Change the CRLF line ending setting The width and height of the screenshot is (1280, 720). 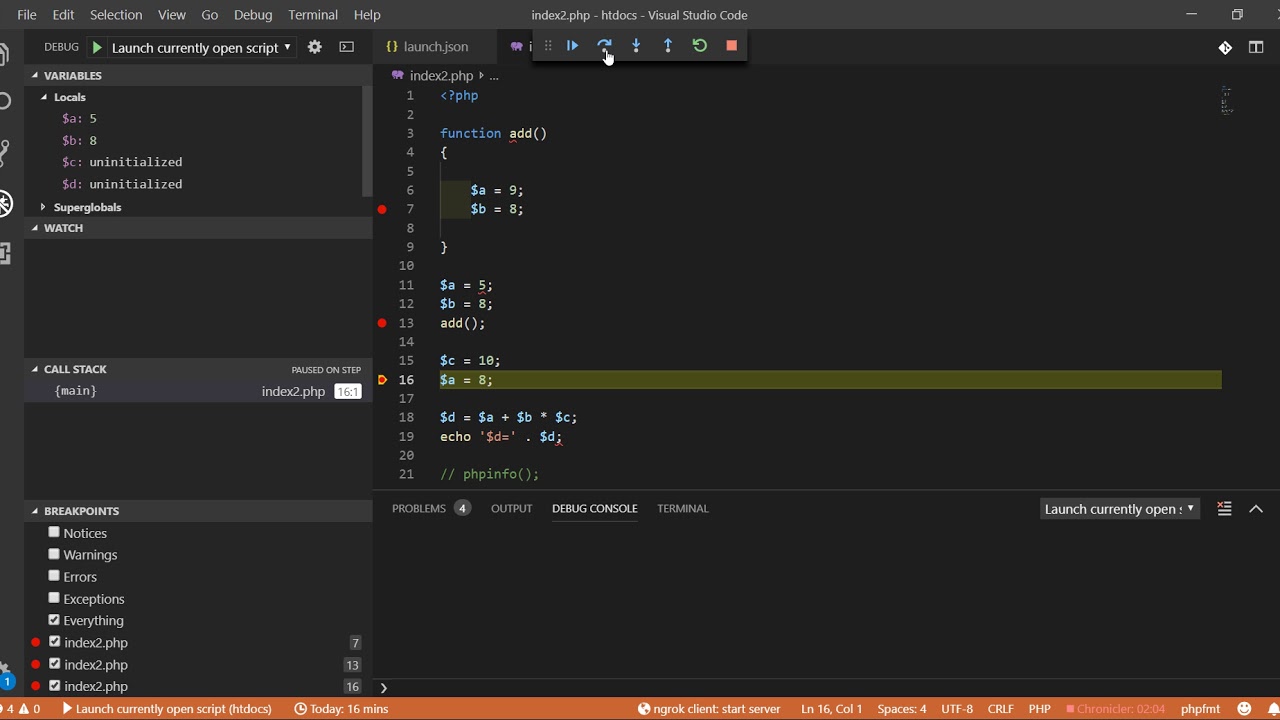(x=1000, y=709)
